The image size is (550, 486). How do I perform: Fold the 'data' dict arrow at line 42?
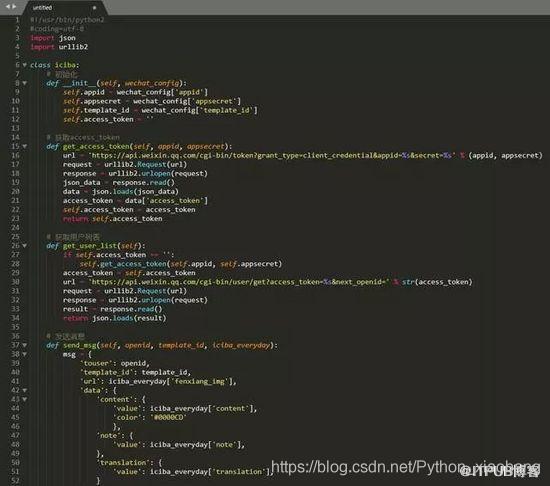[x=25, y=390]
